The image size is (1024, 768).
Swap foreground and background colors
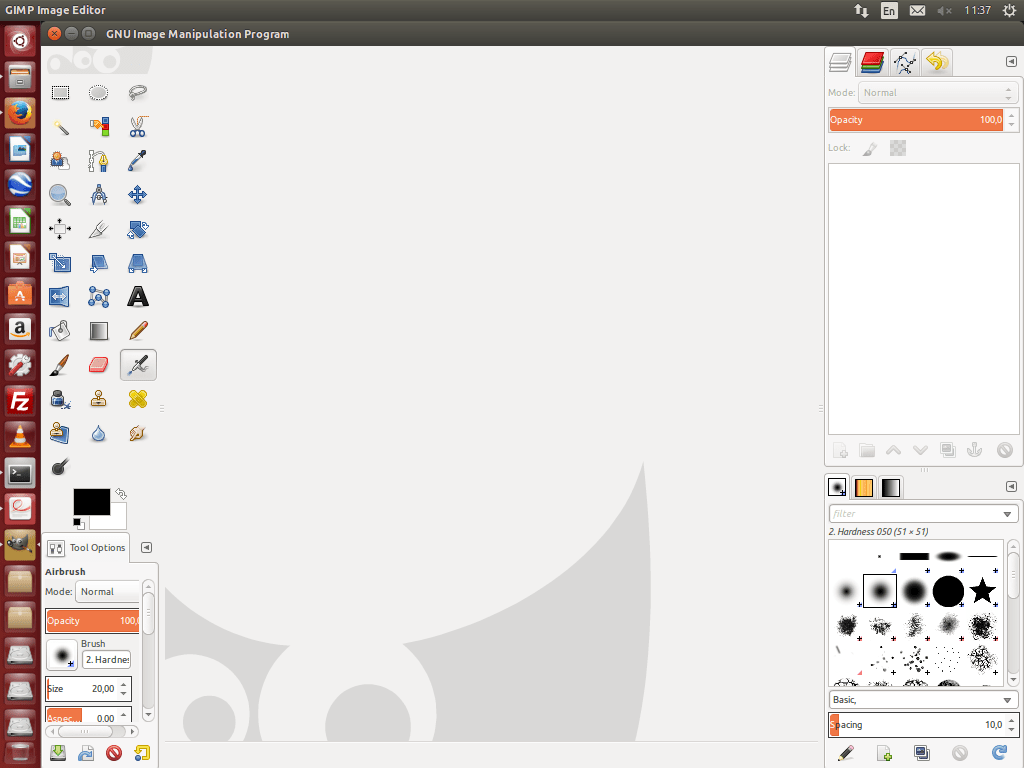121,494
